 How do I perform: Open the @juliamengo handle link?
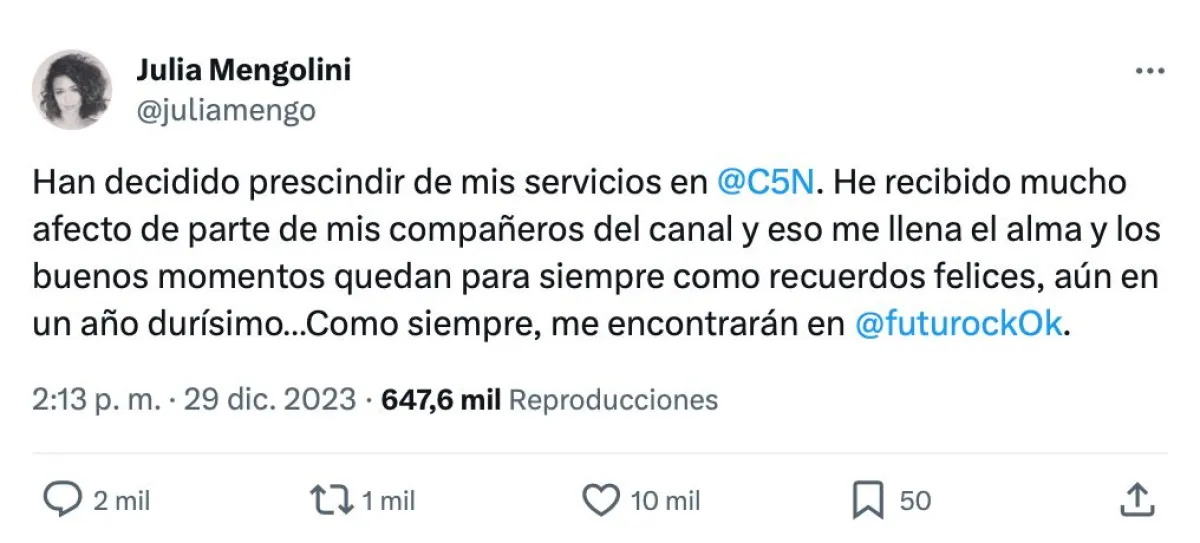click(x=224, y=110)
